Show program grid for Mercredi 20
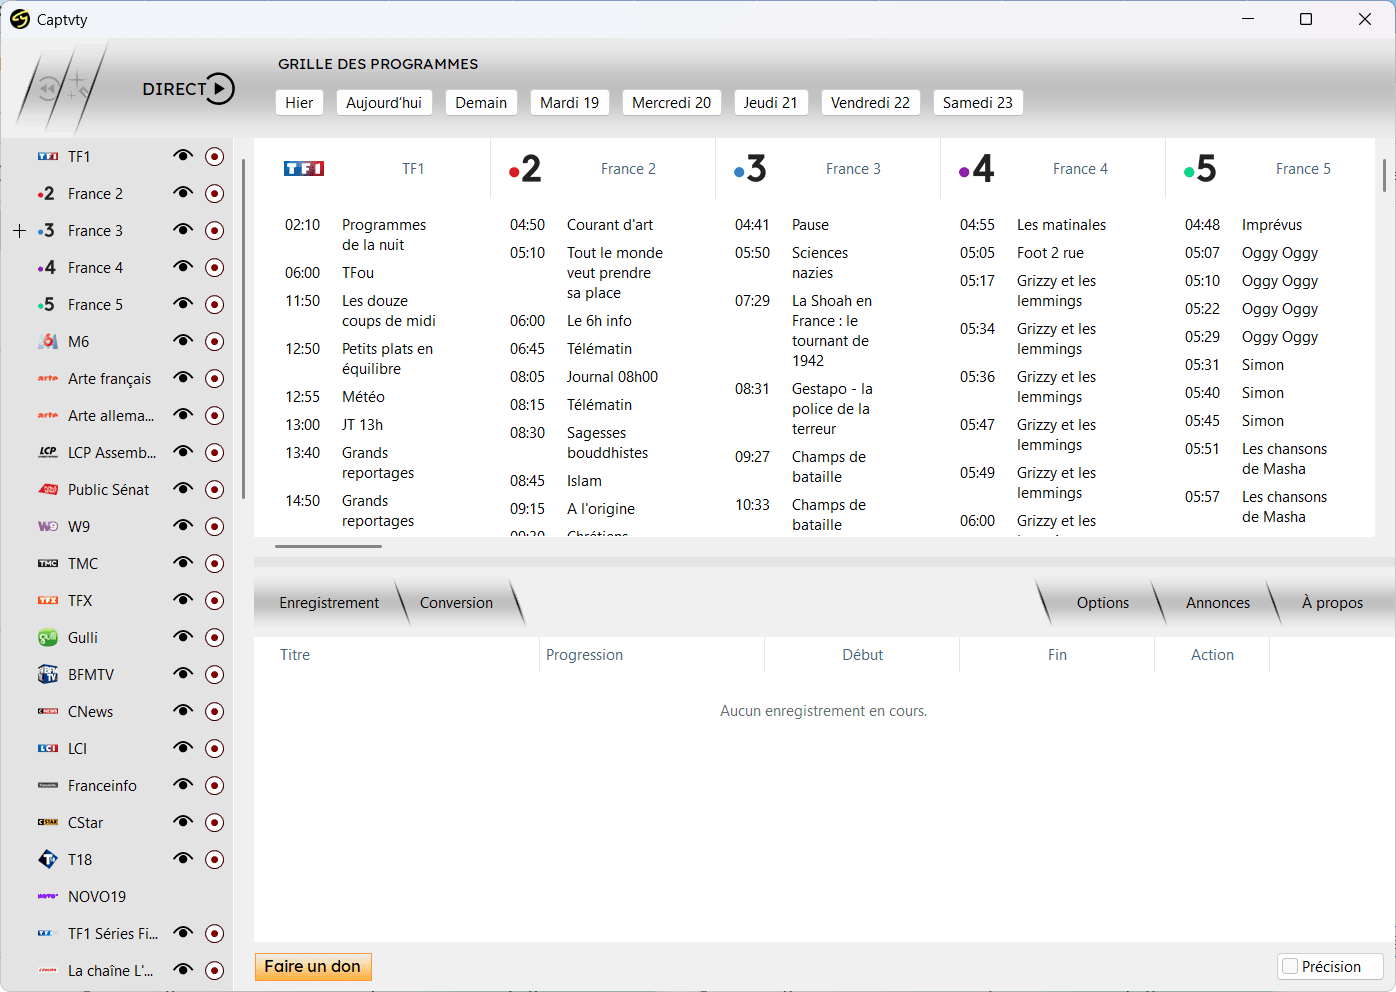Screen dimensions: 1396x992 pyautogui.click(x=672, y=102)
